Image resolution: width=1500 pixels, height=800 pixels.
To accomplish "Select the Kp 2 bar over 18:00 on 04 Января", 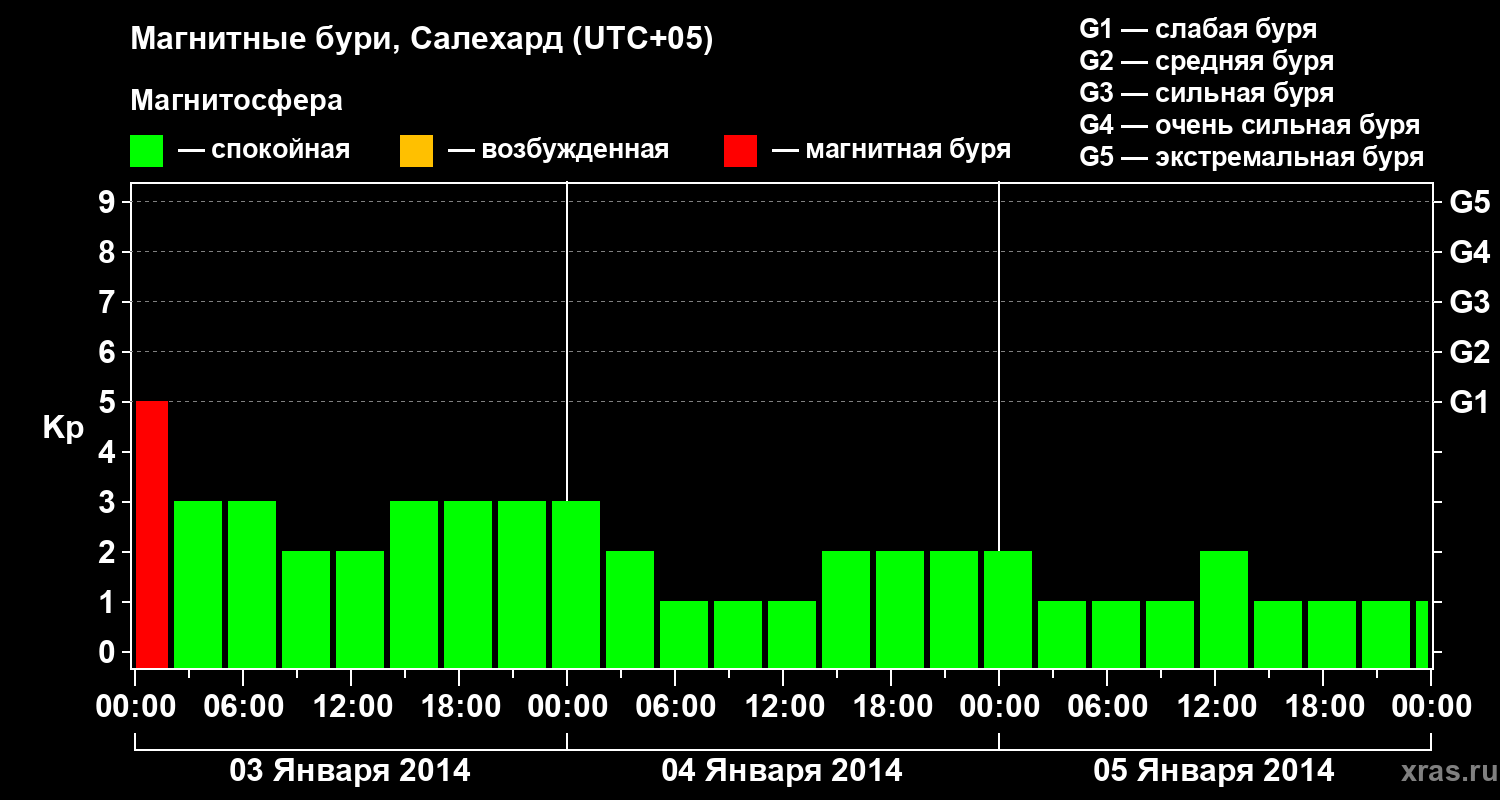I will coord(900,609).
